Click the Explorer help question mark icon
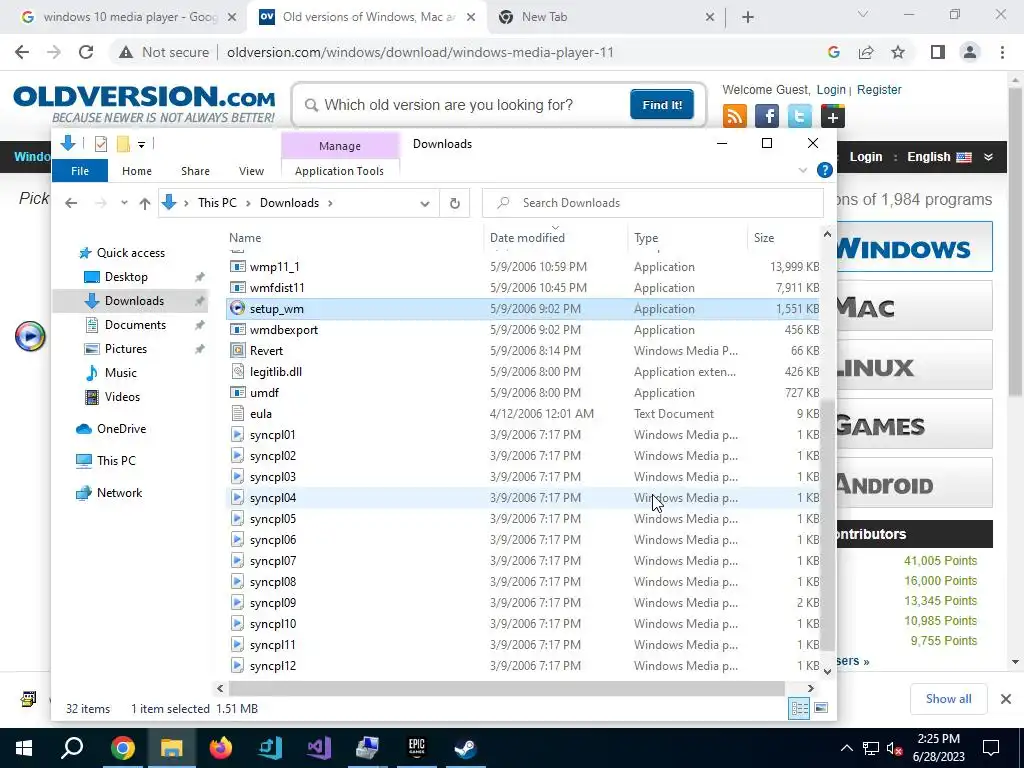Image resolution: width=1024 pixels, height=768 pixels. (825, 170)
